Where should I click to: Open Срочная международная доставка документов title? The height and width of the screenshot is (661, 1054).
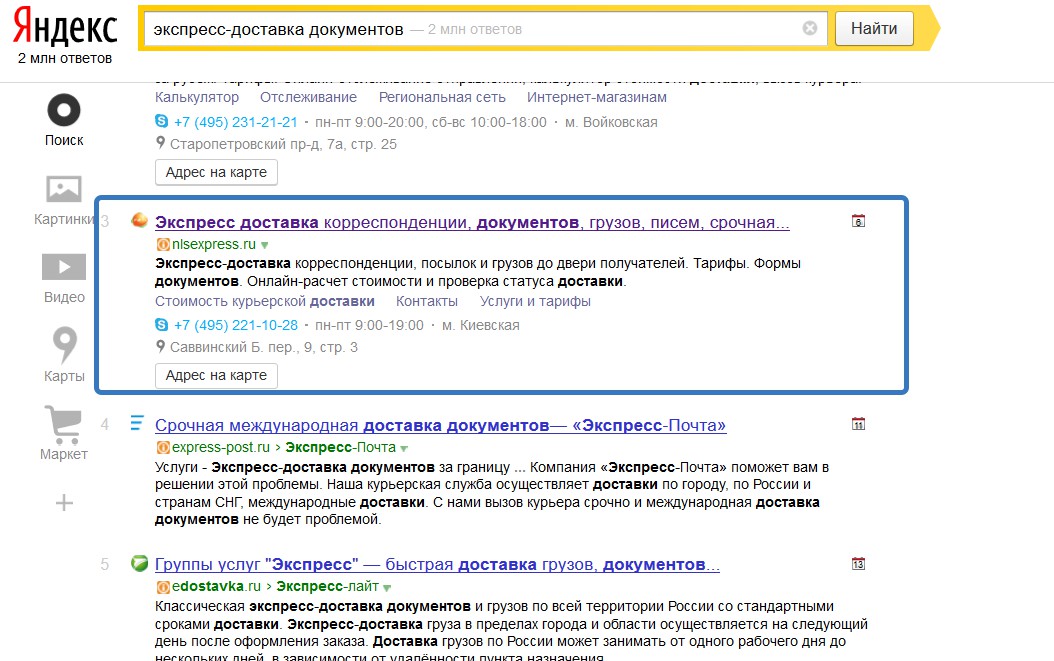(x=440, y=426)
